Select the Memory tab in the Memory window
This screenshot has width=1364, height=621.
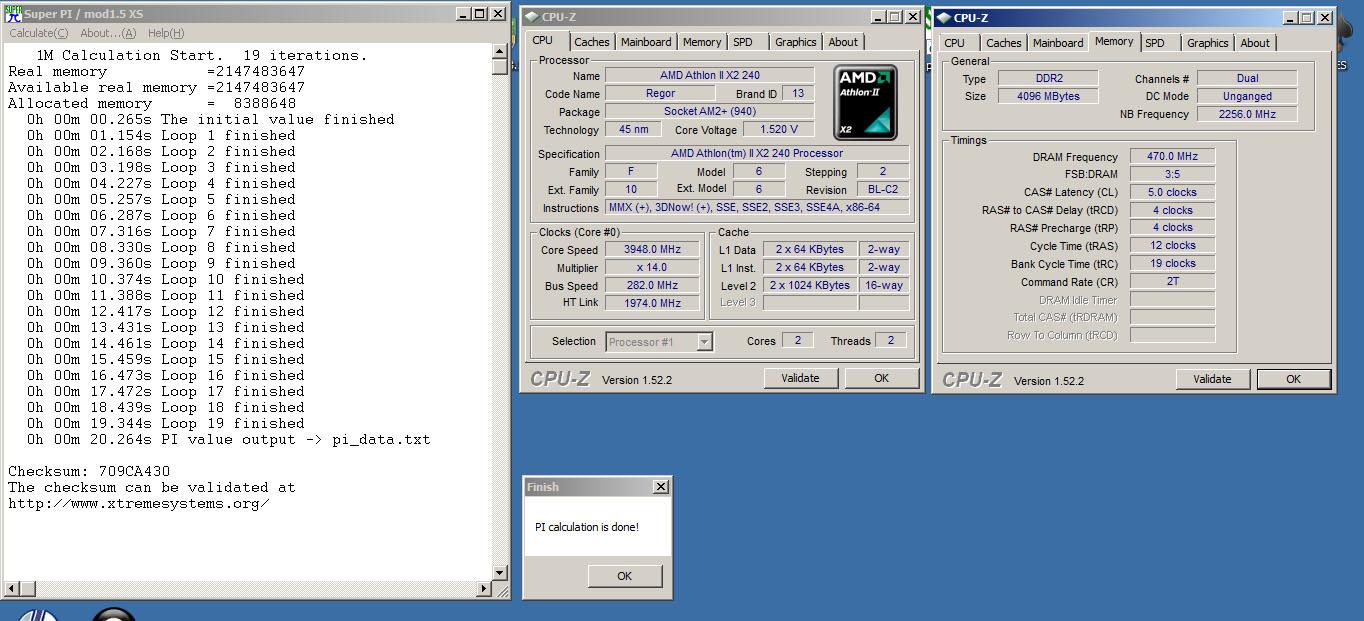(1114, 41)
